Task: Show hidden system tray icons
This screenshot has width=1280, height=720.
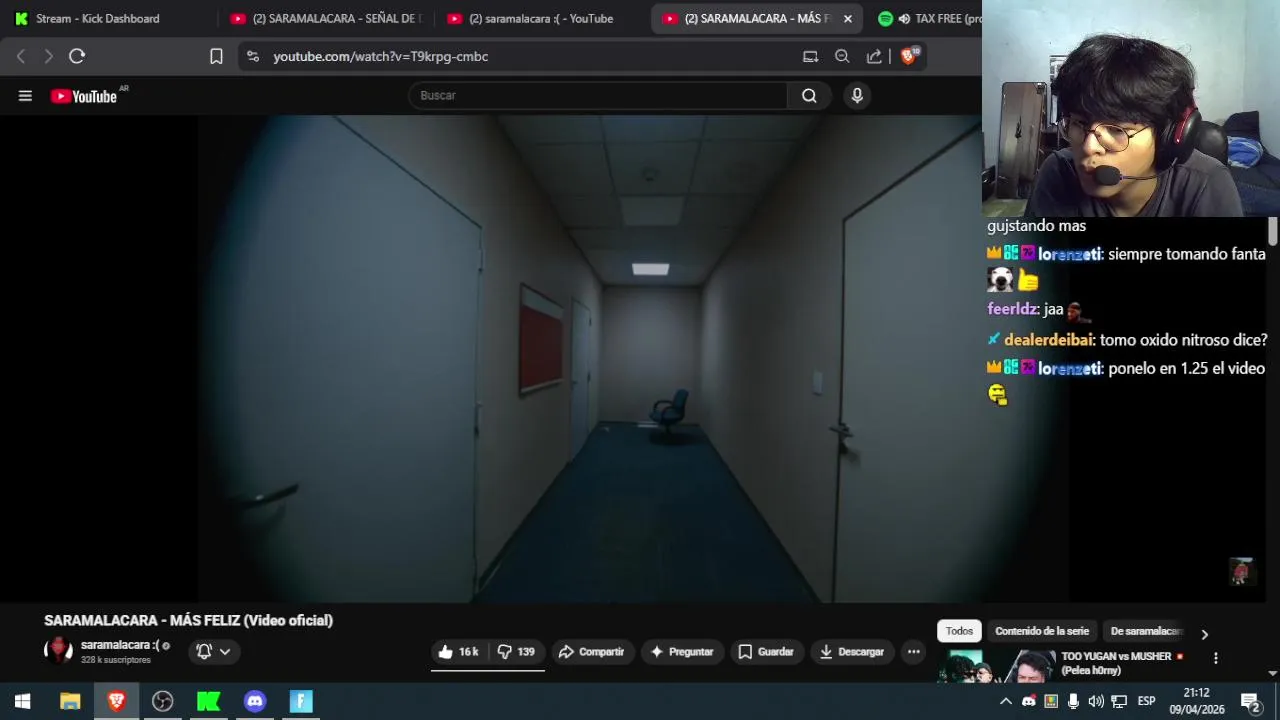Action: pos(1006,701)
